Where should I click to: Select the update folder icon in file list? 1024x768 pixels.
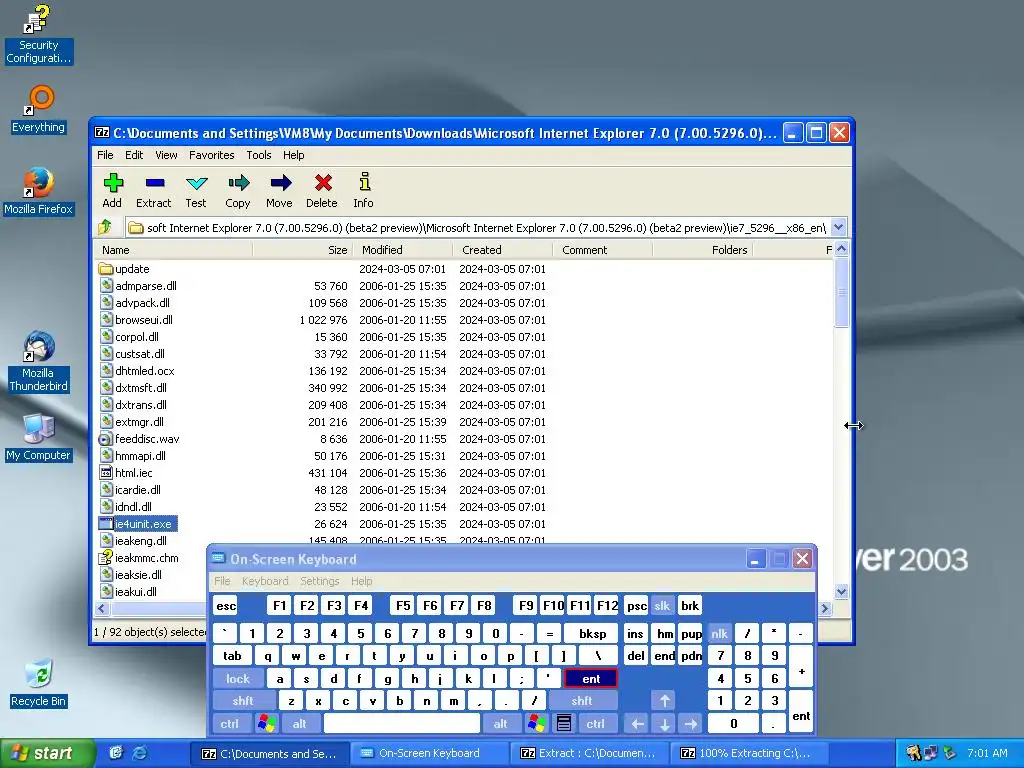click(106, 268)
